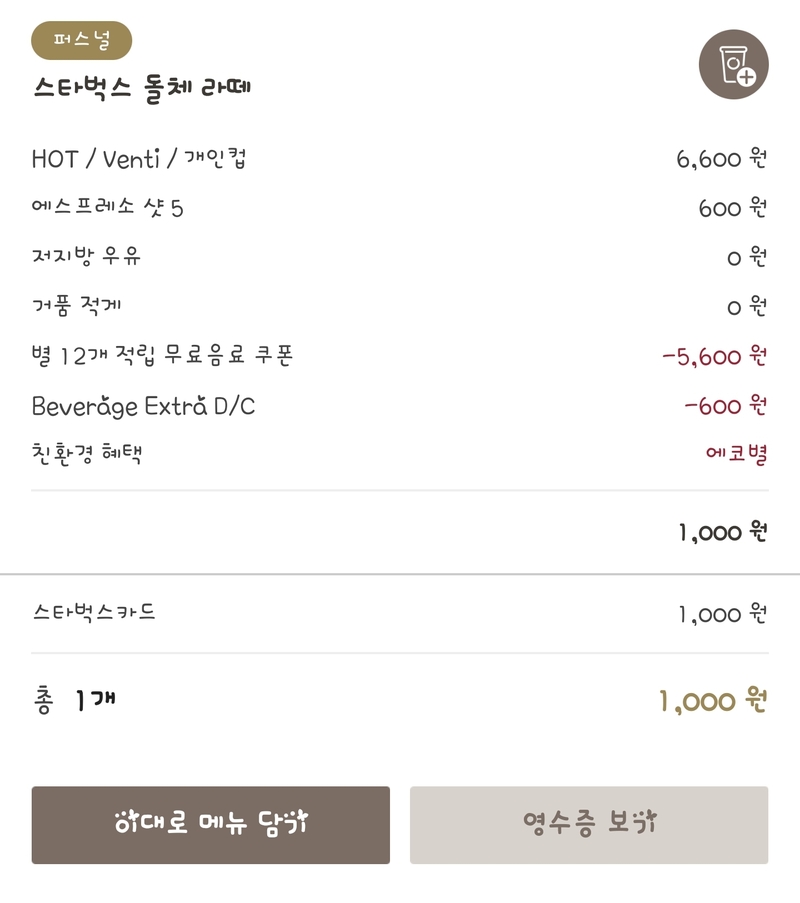
Task: Tap the 친환경 혜택 row label
Action: coord(86,454)
